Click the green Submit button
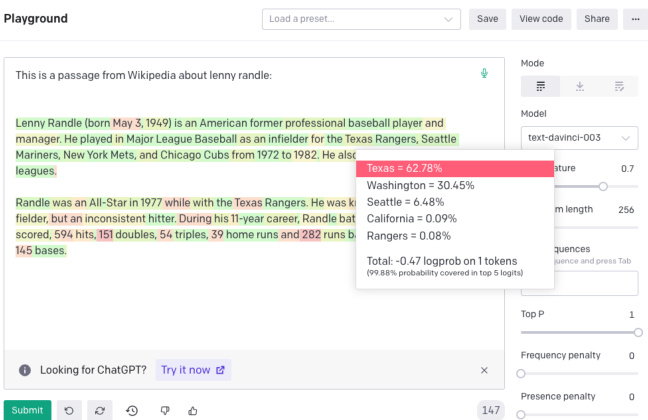Viewport: 648px width, 420px height. pyautogui.click(x=27, y=410)
